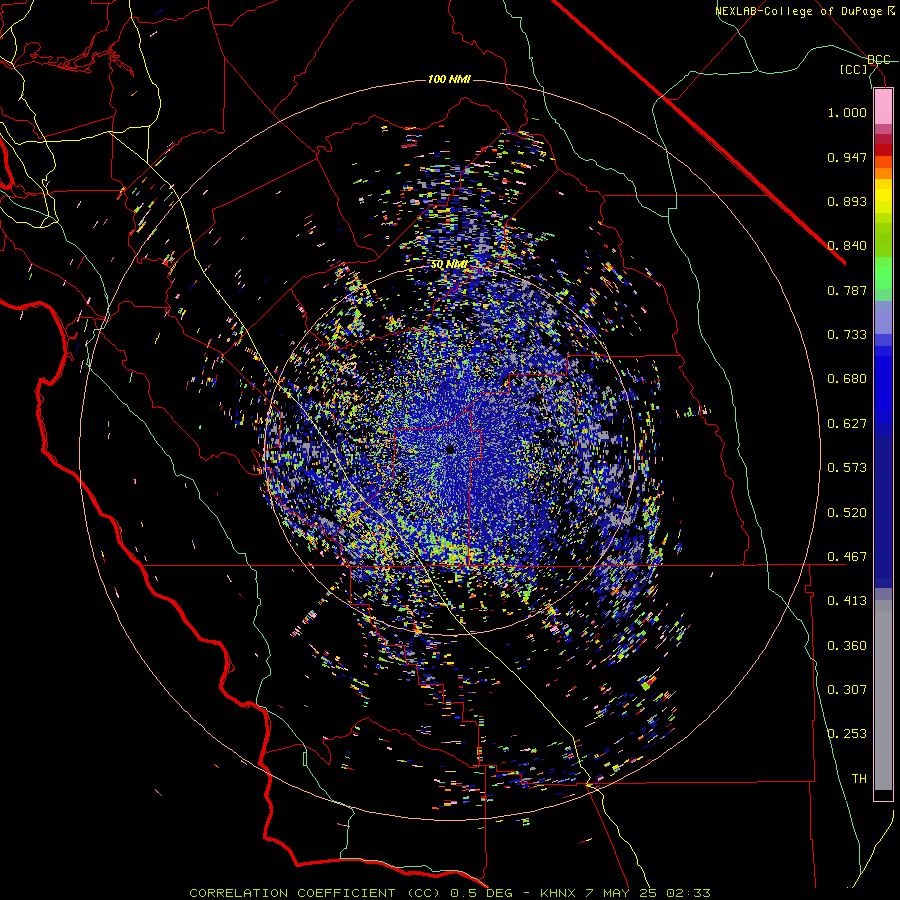Select the 0.733 legend value
Screen dimensions: 900x900
click(x=847, y=335)
